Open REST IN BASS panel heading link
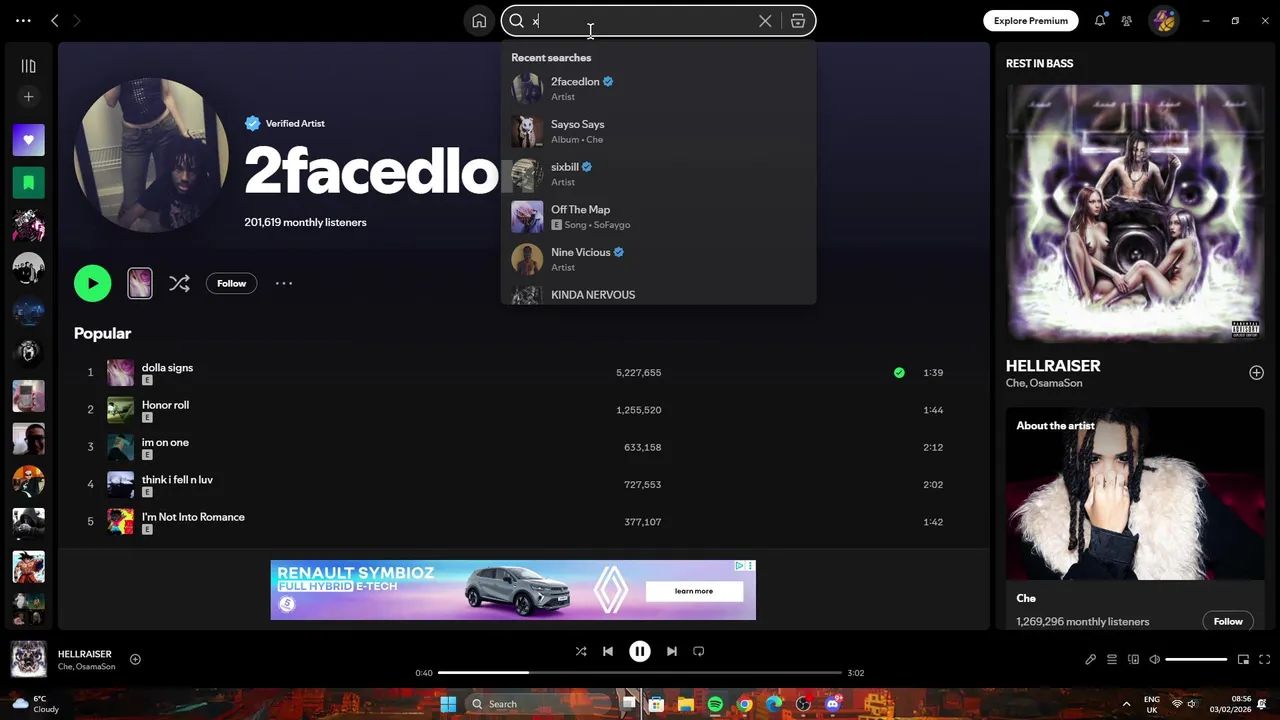 click(x=1039, y=63)
